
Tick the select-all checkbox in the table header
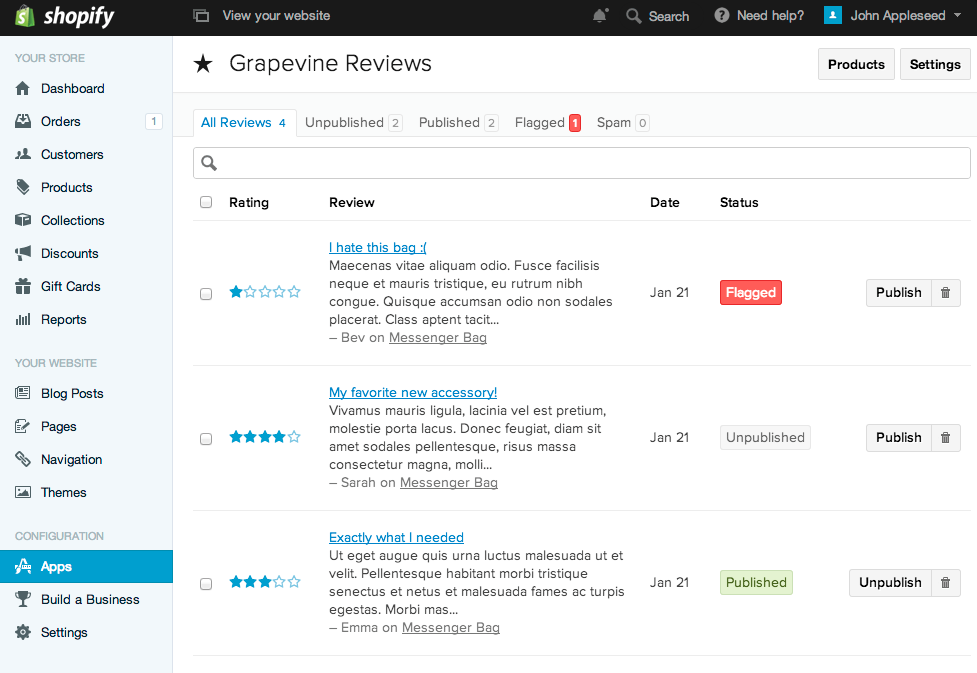(206, 202)
